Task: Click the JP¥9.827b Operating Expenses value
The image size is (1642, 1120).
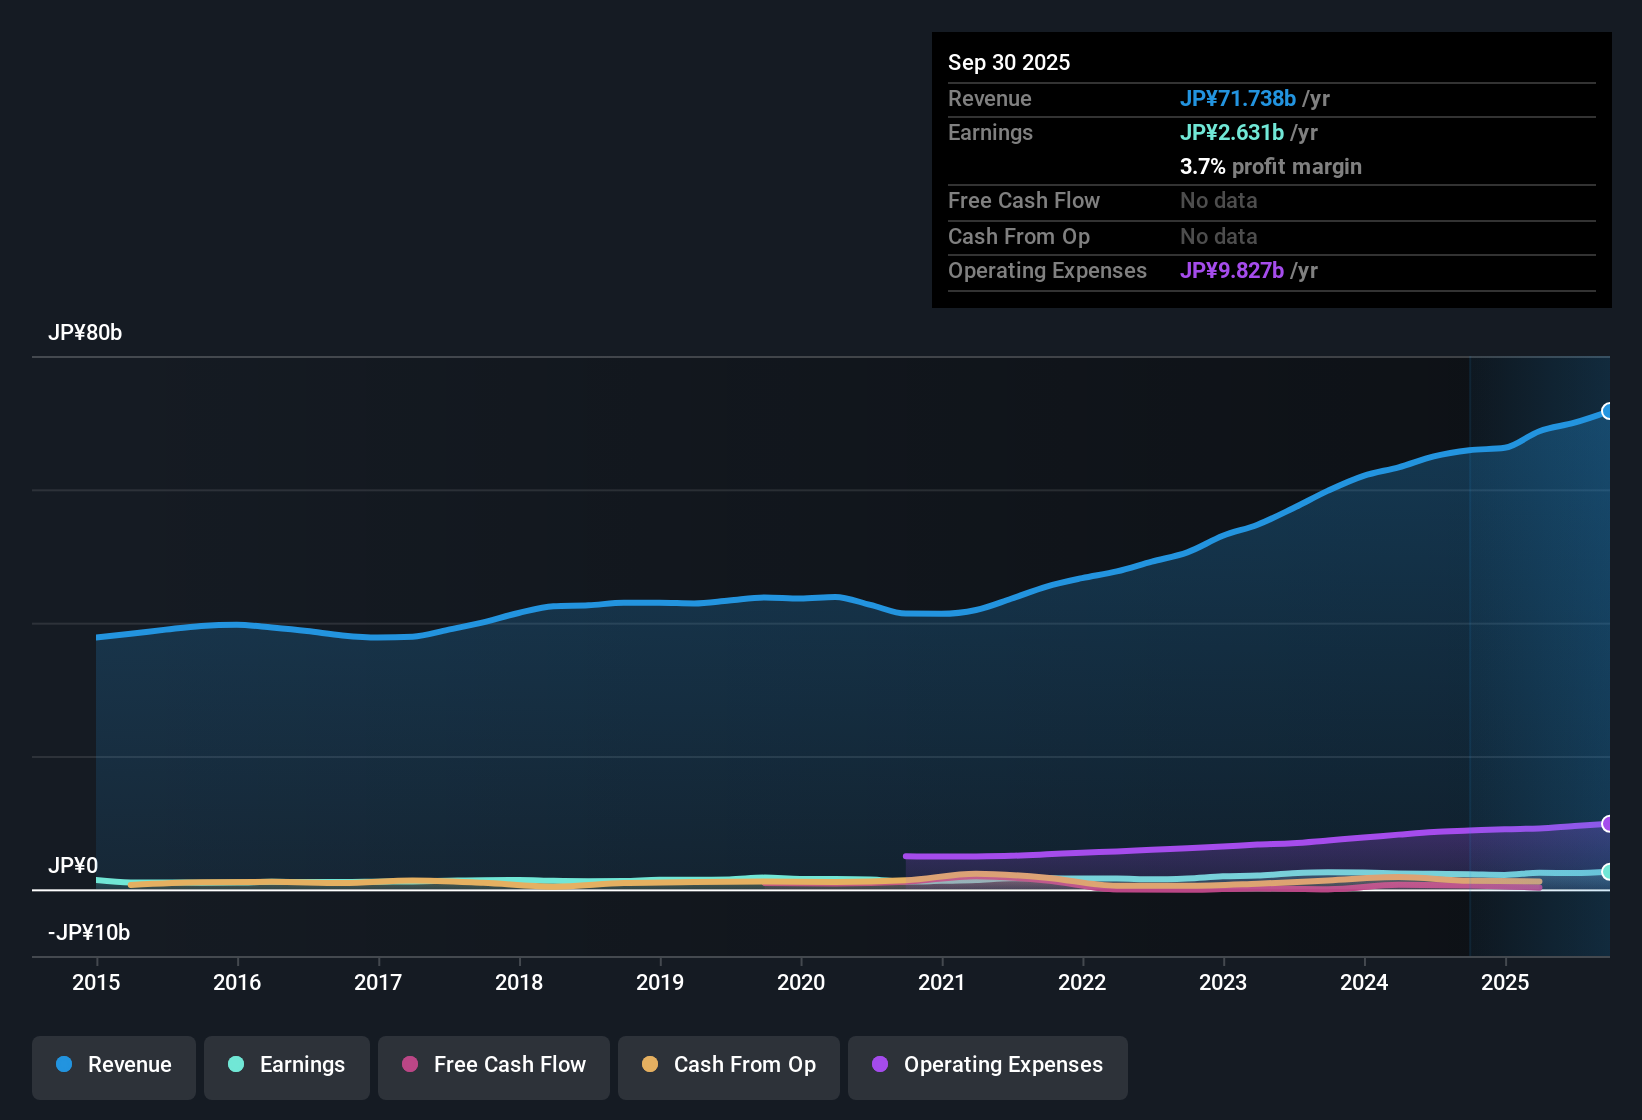Action: 1233,270
